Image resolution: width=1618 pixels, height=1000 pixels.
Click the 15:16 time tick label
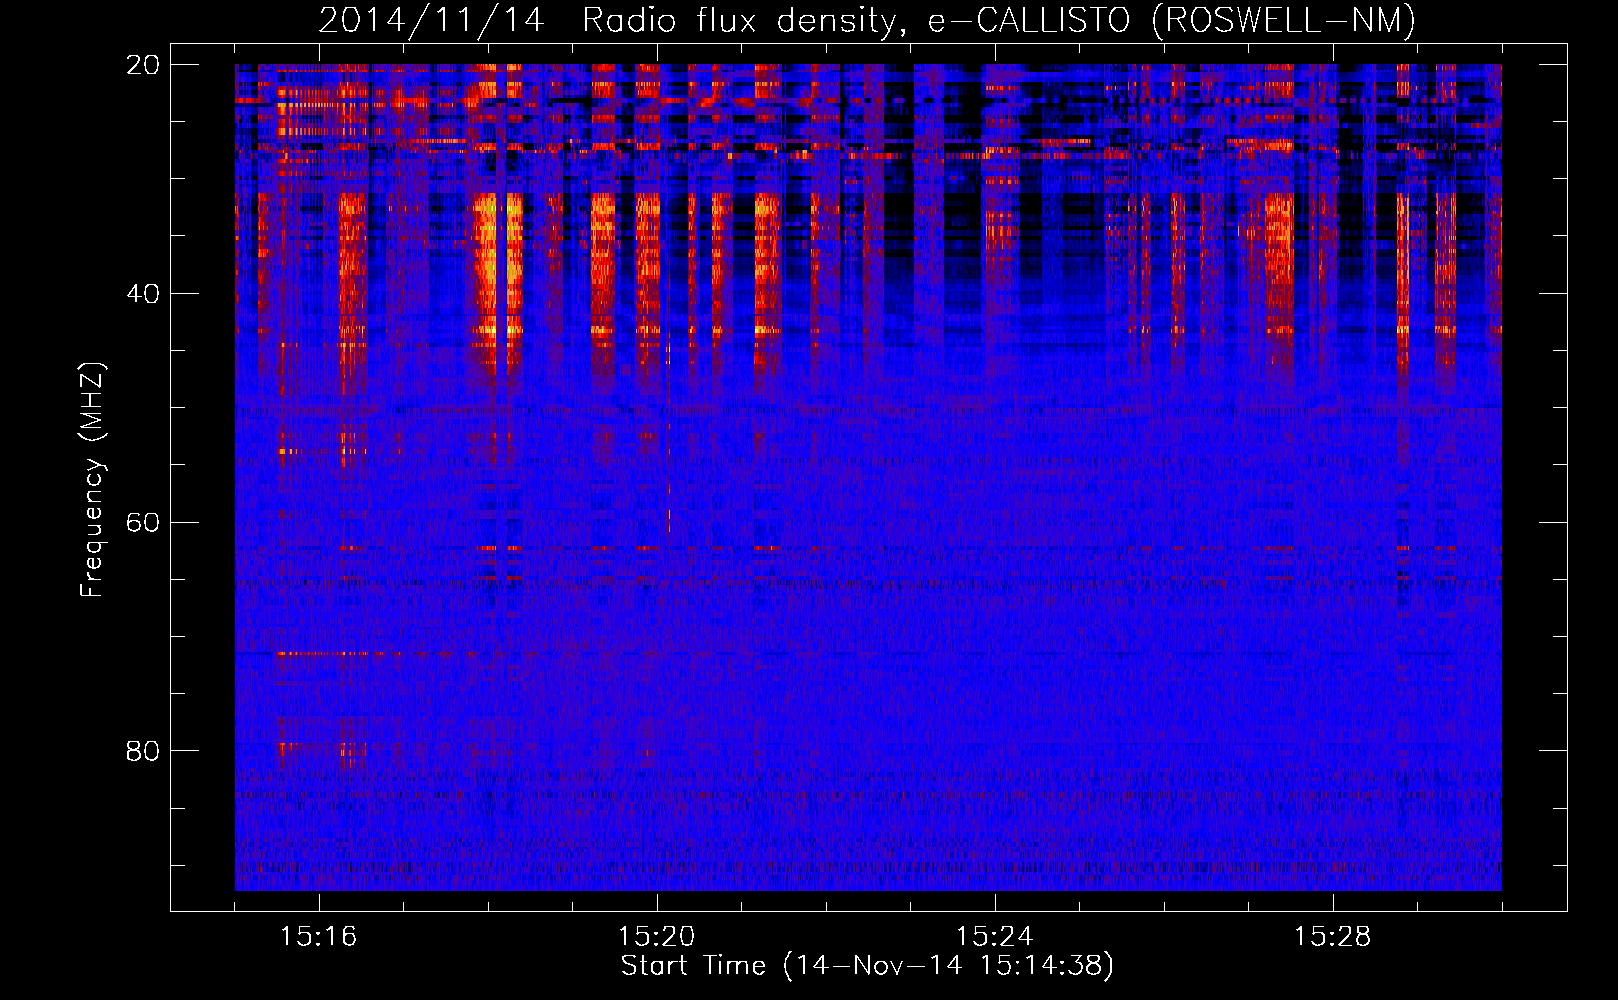(x=318, y=937)
